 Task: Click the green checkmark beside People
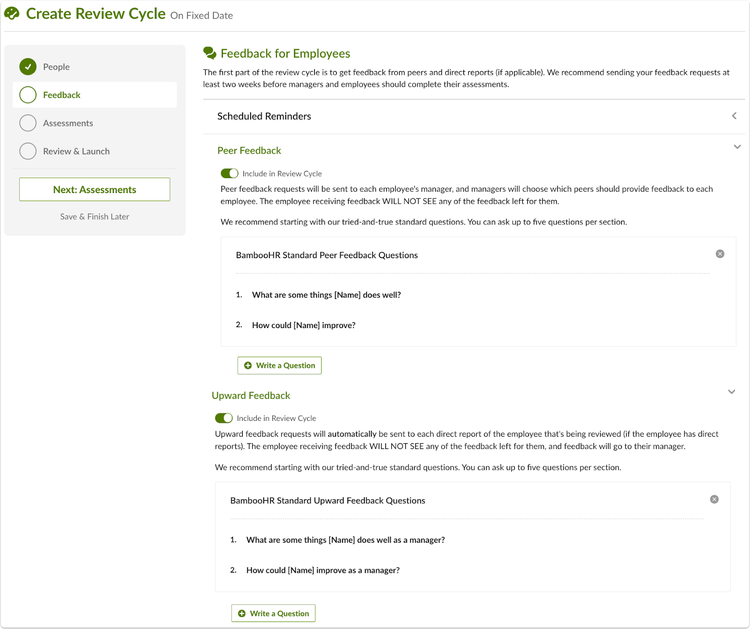pos(28,66)
